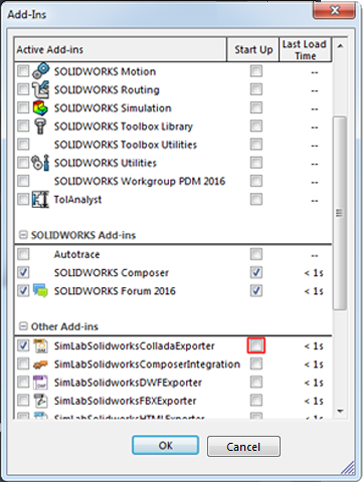363x482 pixels.
Task: Check the Autotrace active checkbox
Action: [x=23, y=254]
